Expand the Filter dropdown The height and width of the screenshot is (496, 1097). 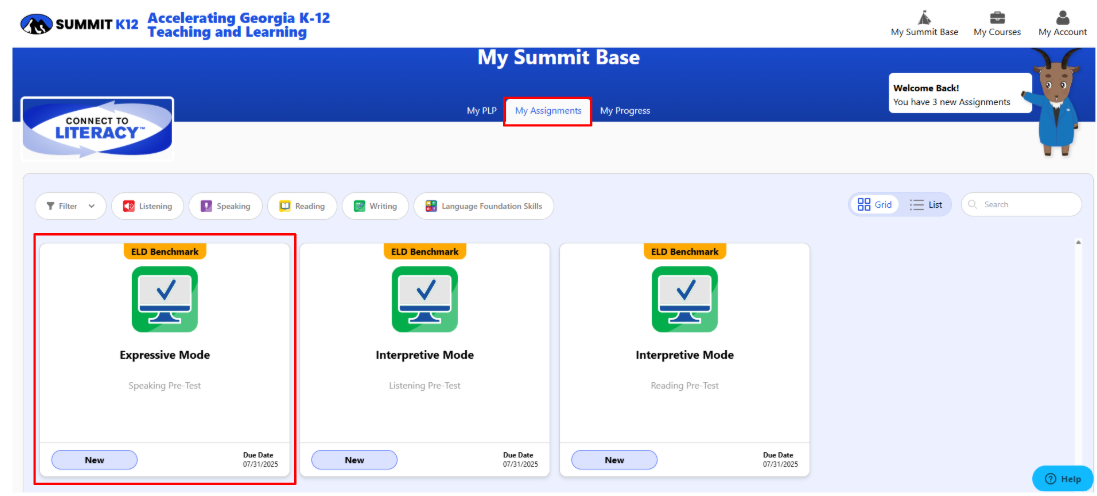pyautogui.click(x=71, y=206)
